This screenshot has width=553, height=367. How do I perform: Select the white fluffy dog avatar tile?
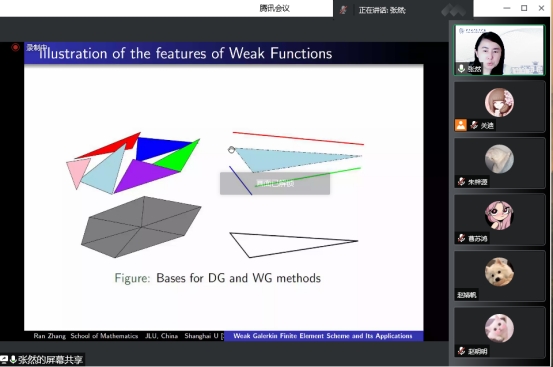[x=499, y=276]
